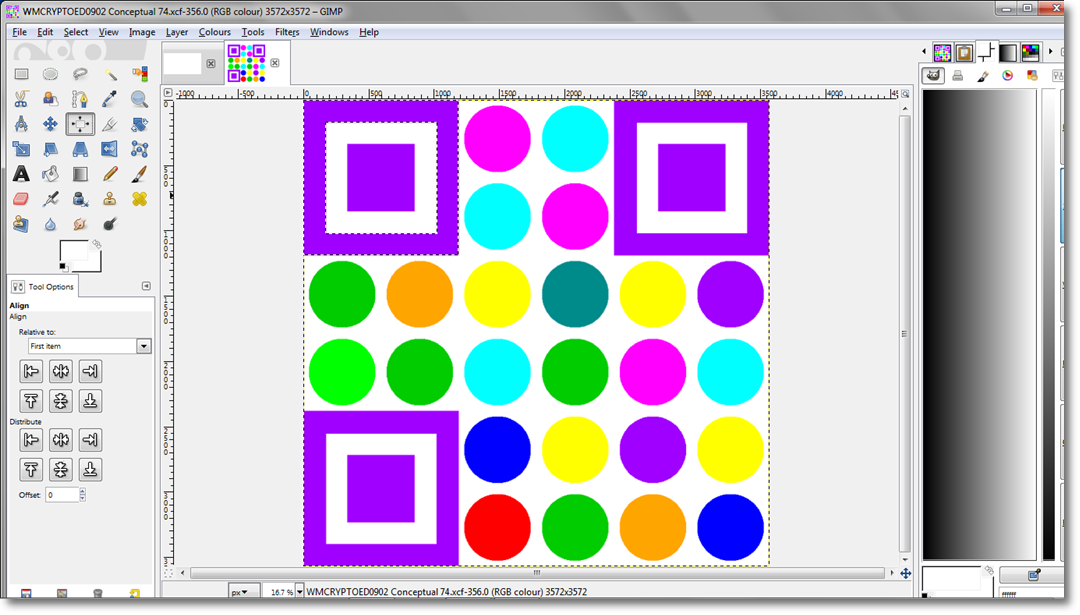Select the Colour Picker eyedropper tool

click(110, 99)
